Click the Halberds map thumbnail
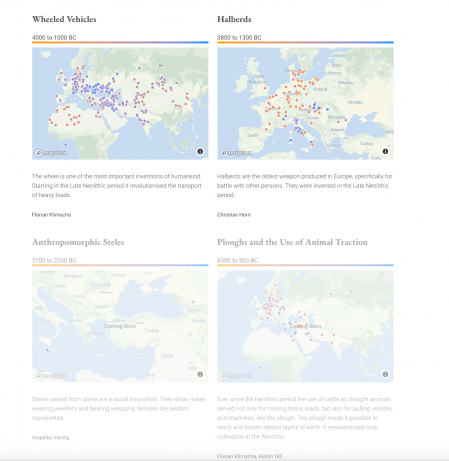Viewport: 449px width, 461px height. tap(305, 103)
